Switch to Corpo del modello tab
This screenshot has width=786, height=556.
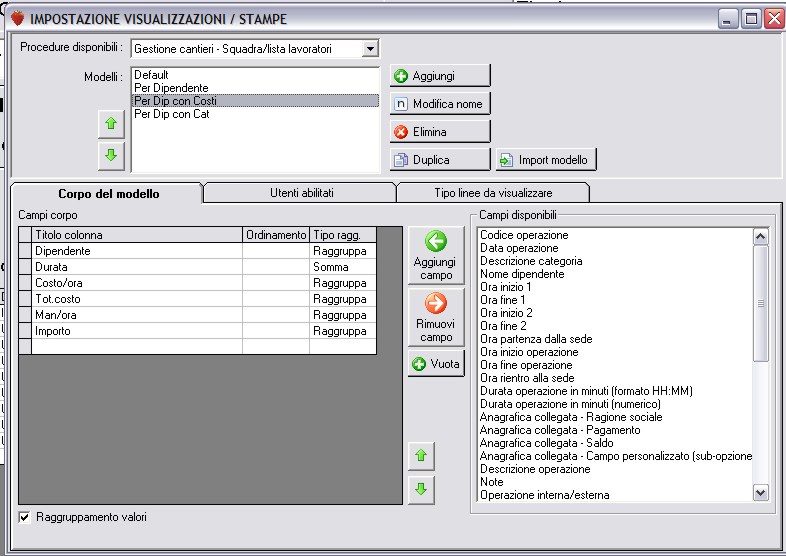click(108, 194)
